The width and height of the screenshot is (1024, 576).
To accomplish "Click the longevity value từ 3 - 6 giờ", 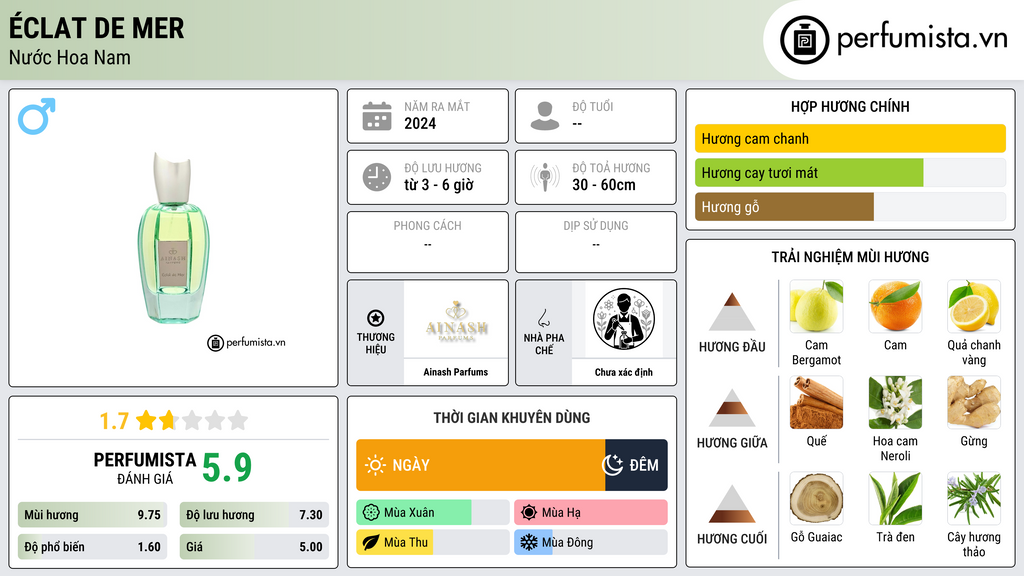I will [x=439, y=185].
